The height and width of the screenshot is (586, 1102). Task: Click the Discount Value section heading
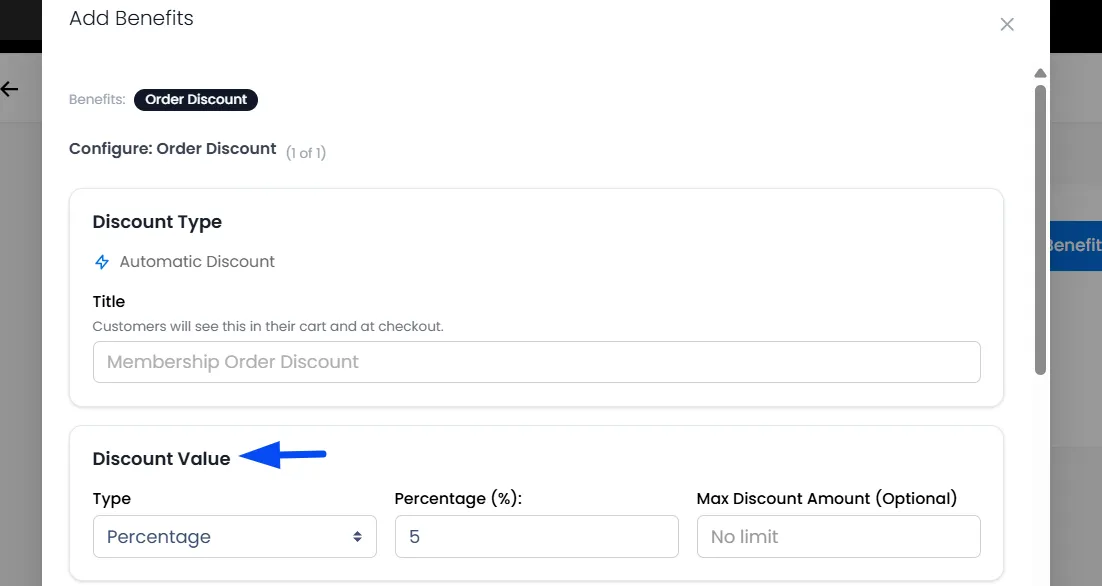pyautogui.click(x=162, y=459)
